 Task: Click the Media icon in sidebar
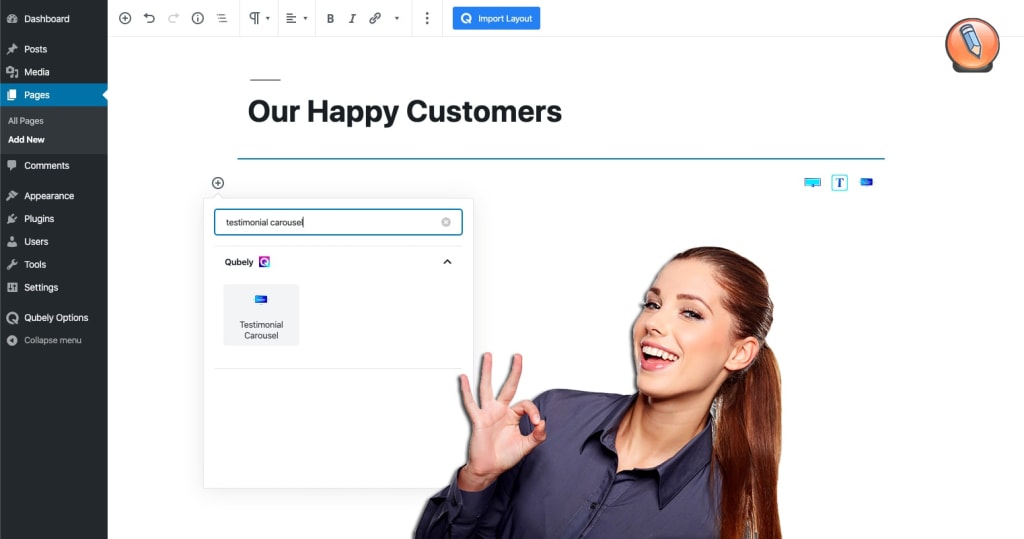coord(12,72)
